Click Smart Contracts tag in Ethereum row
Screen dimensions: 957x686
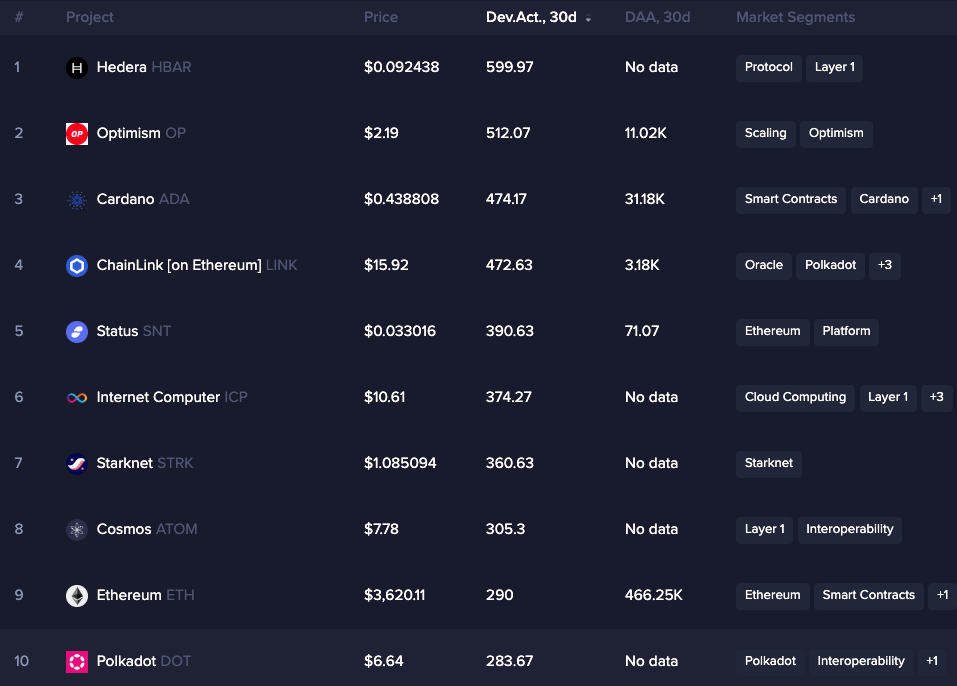click(x=869, y=595)
